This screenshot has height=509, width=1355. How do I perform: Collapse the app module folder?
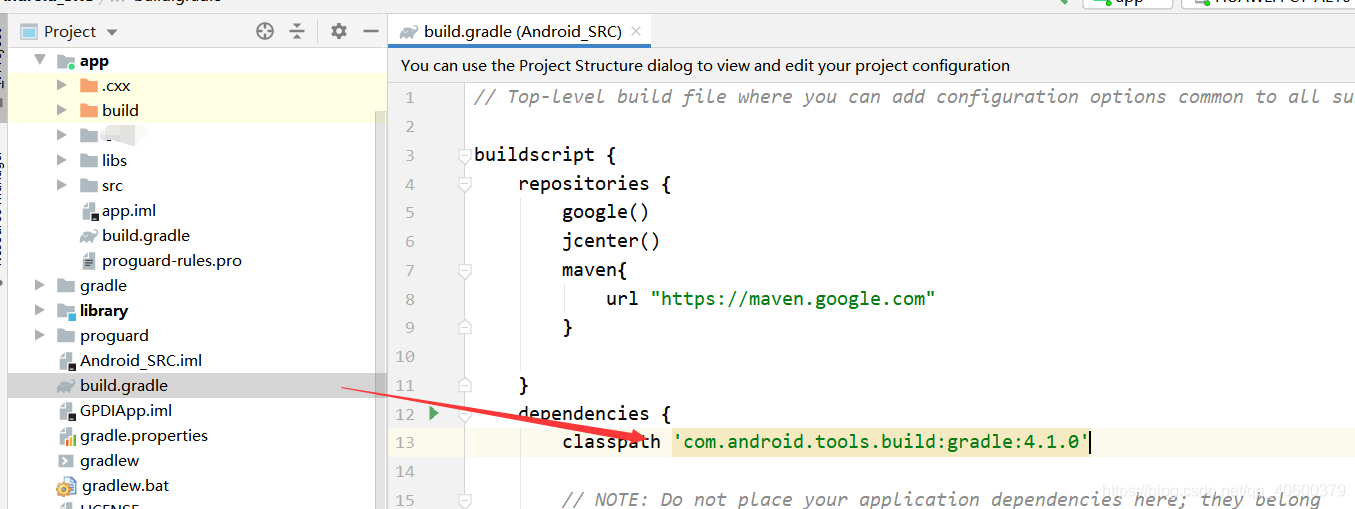pos(40,60)
